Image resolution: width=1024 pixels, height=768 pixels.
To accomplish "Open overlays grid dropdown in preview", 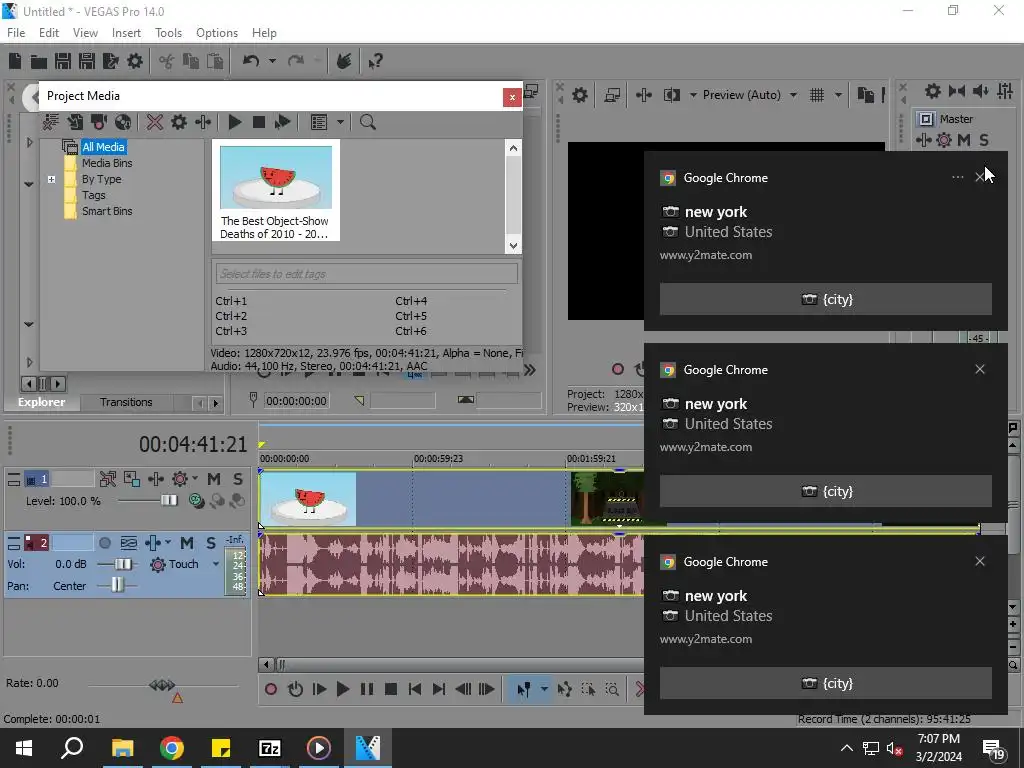I will (x=838, y=95).
